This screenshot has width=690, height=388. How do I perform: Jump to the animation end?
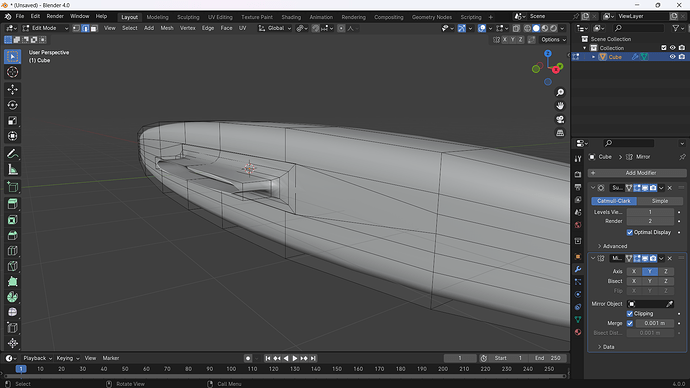(313, 359)
